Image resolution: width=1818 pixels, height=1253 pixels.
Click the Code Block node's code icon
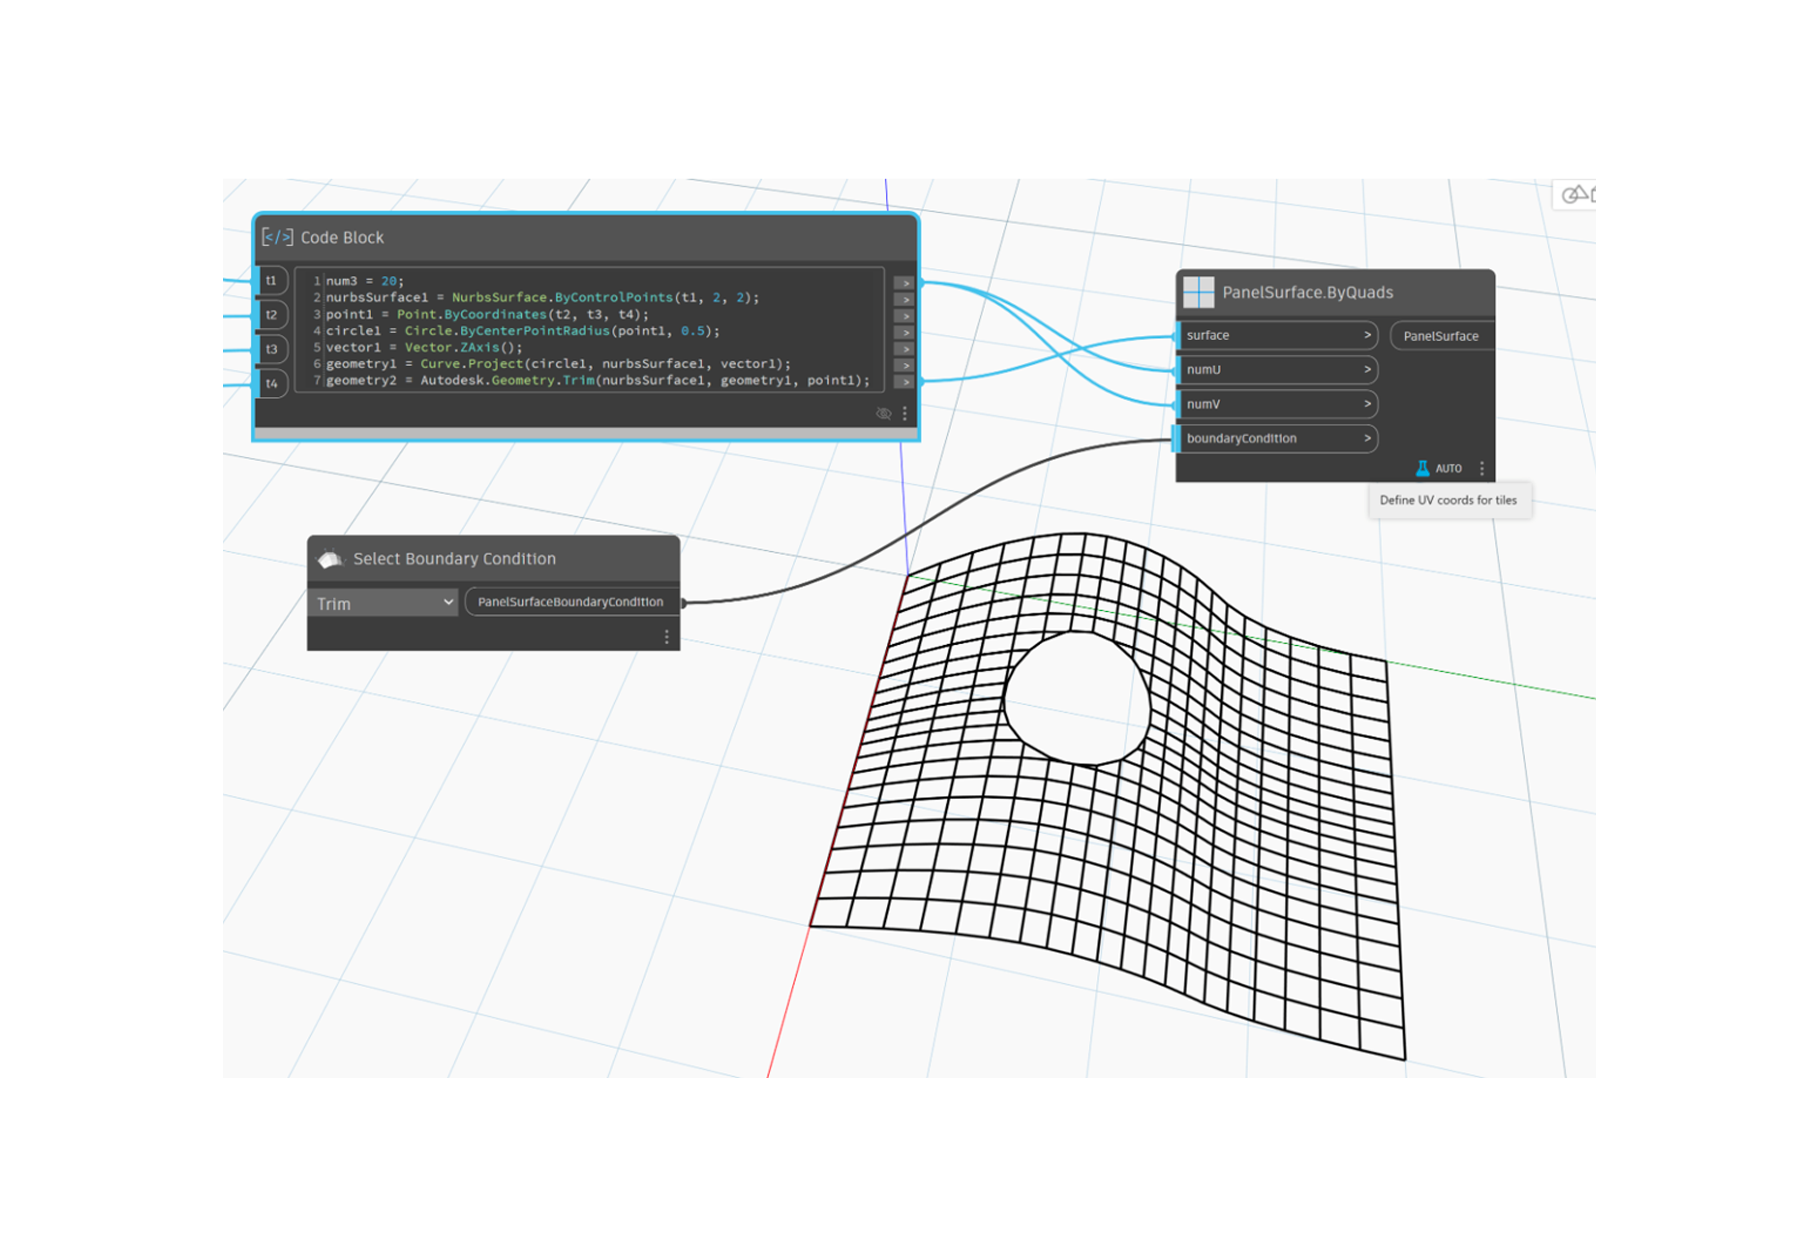pyautogui.click(x=277, y=237)
